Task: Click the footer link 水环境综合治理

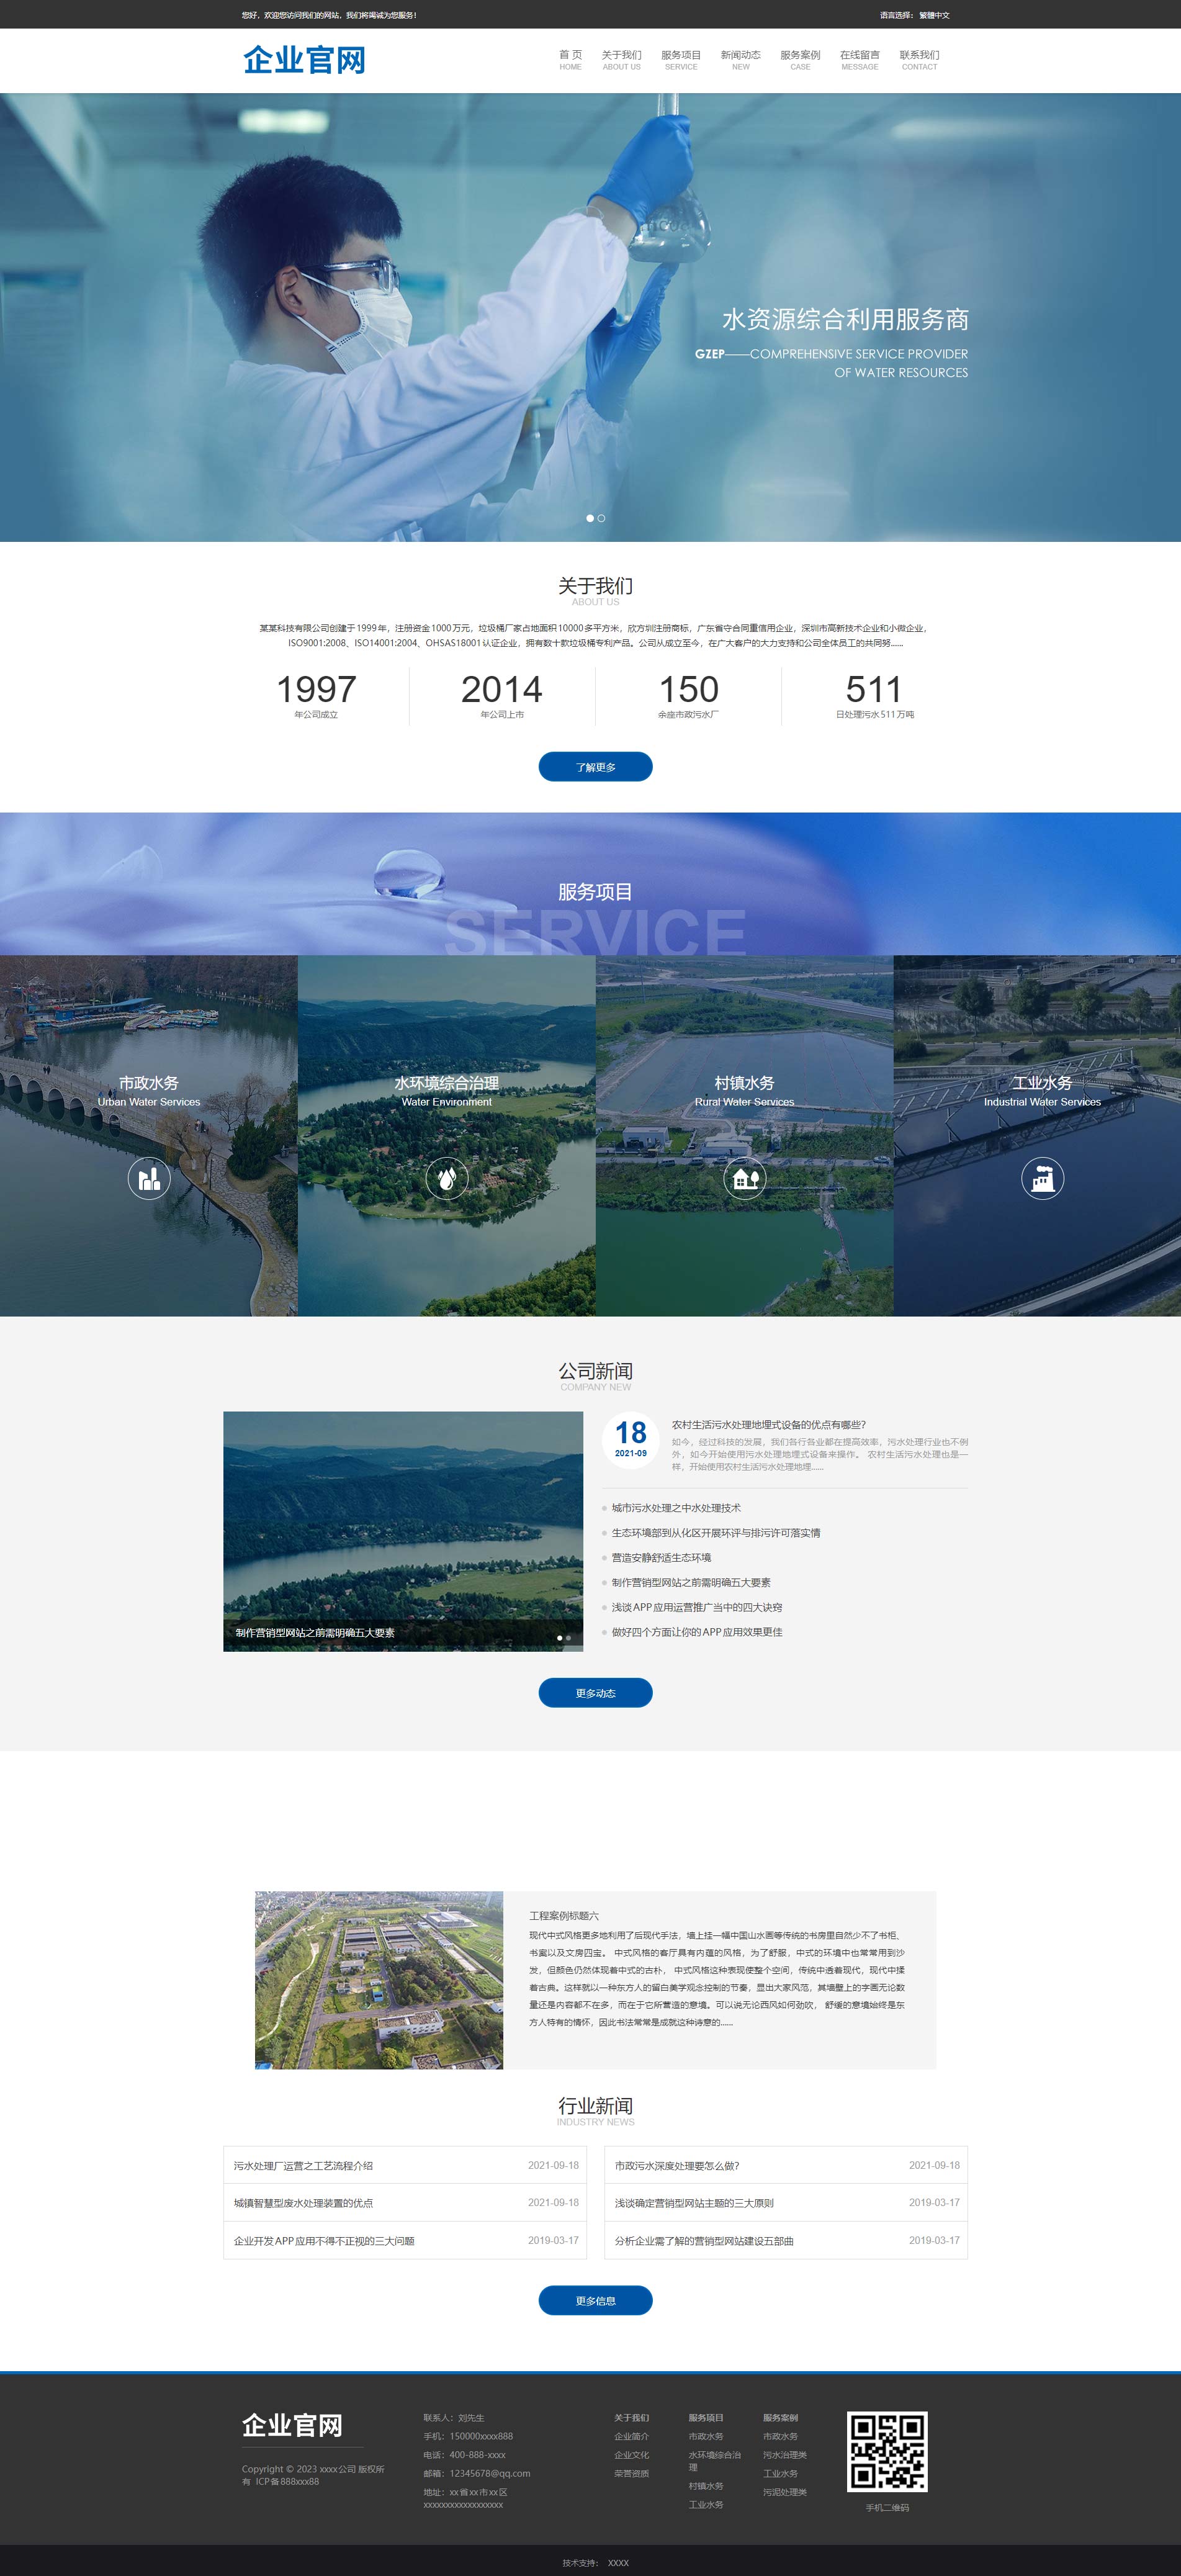Action: click(714, 2461)
